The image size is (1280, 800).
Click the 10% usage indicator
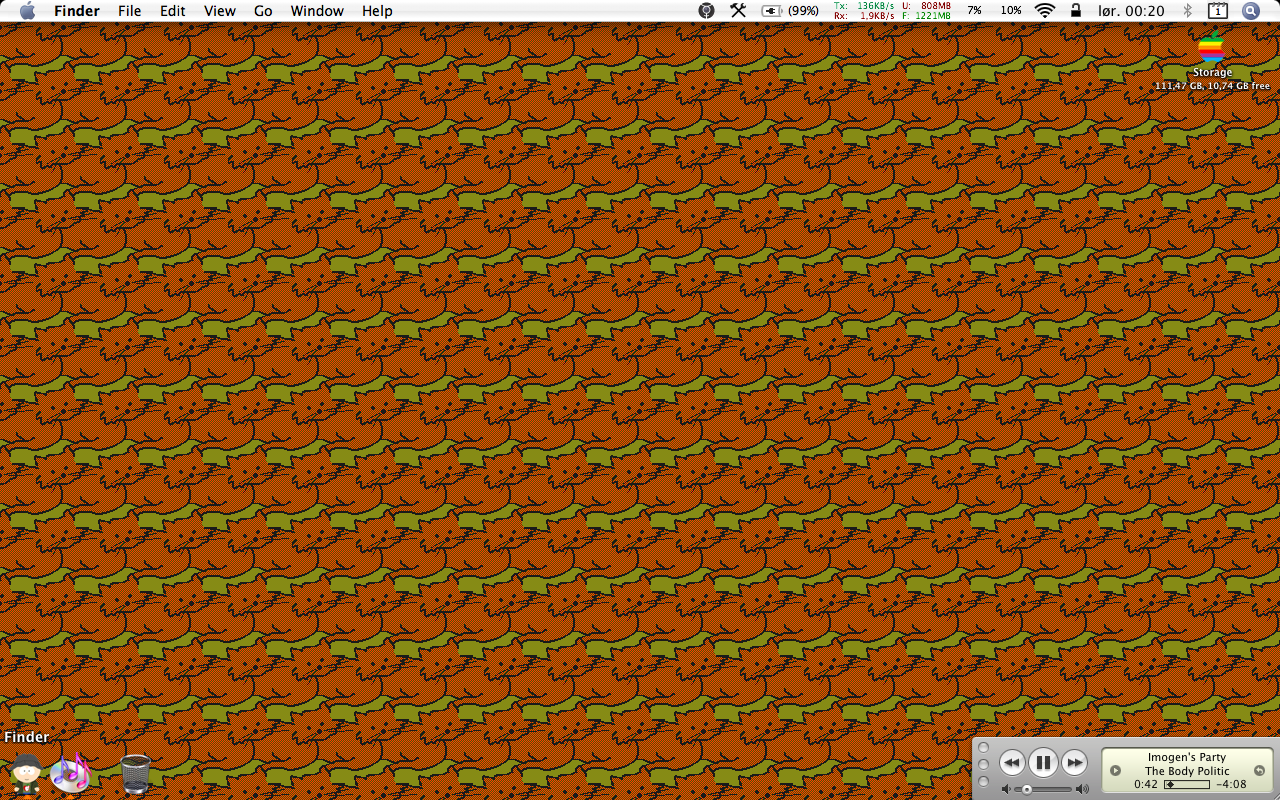tap(1011, 11)
